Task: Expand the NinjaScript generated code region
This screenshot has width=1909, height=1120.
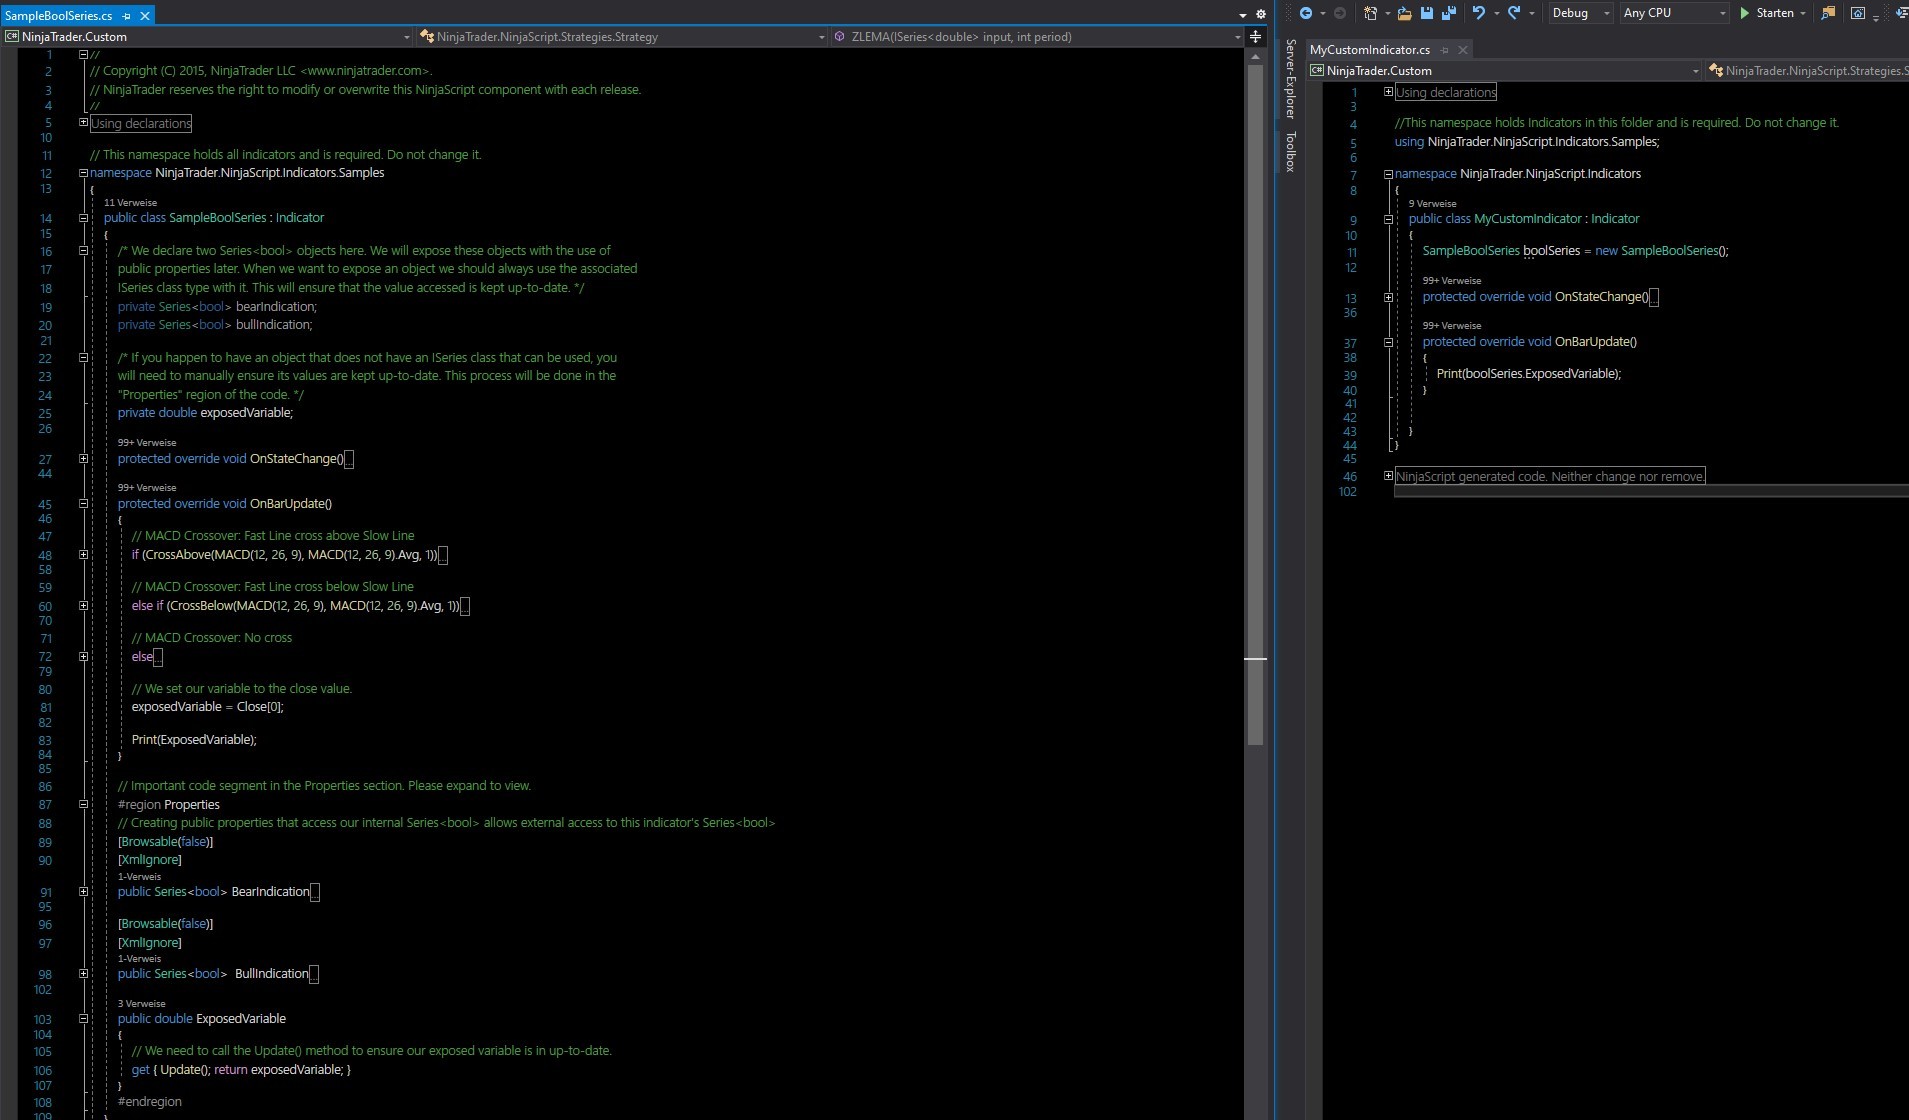Action: coord(1388,476)
